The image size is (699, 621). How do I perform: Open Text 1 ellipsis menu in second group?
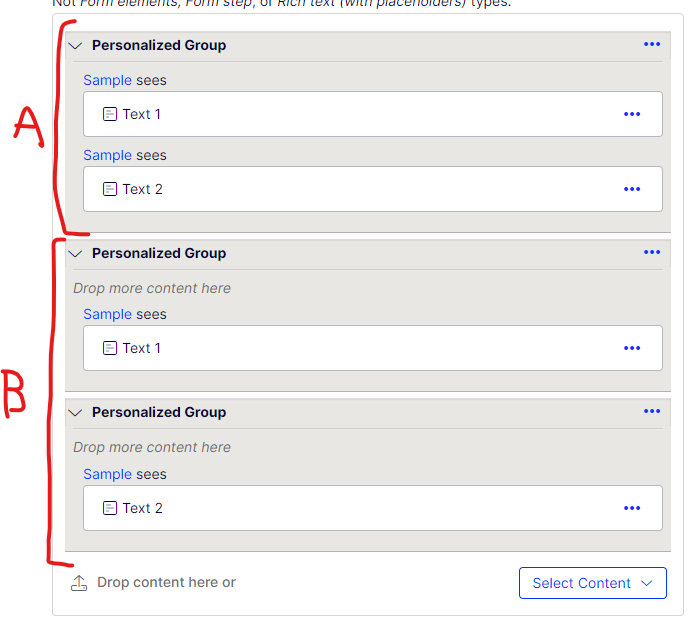pyautogui.click(x=632, y=348)
